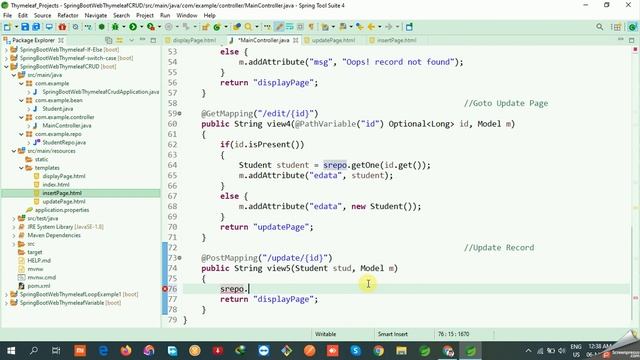The width and height of the screenshot is (640, 360).
Task: Close the MainController.java editor tab
Action: [x=296, y=40]
